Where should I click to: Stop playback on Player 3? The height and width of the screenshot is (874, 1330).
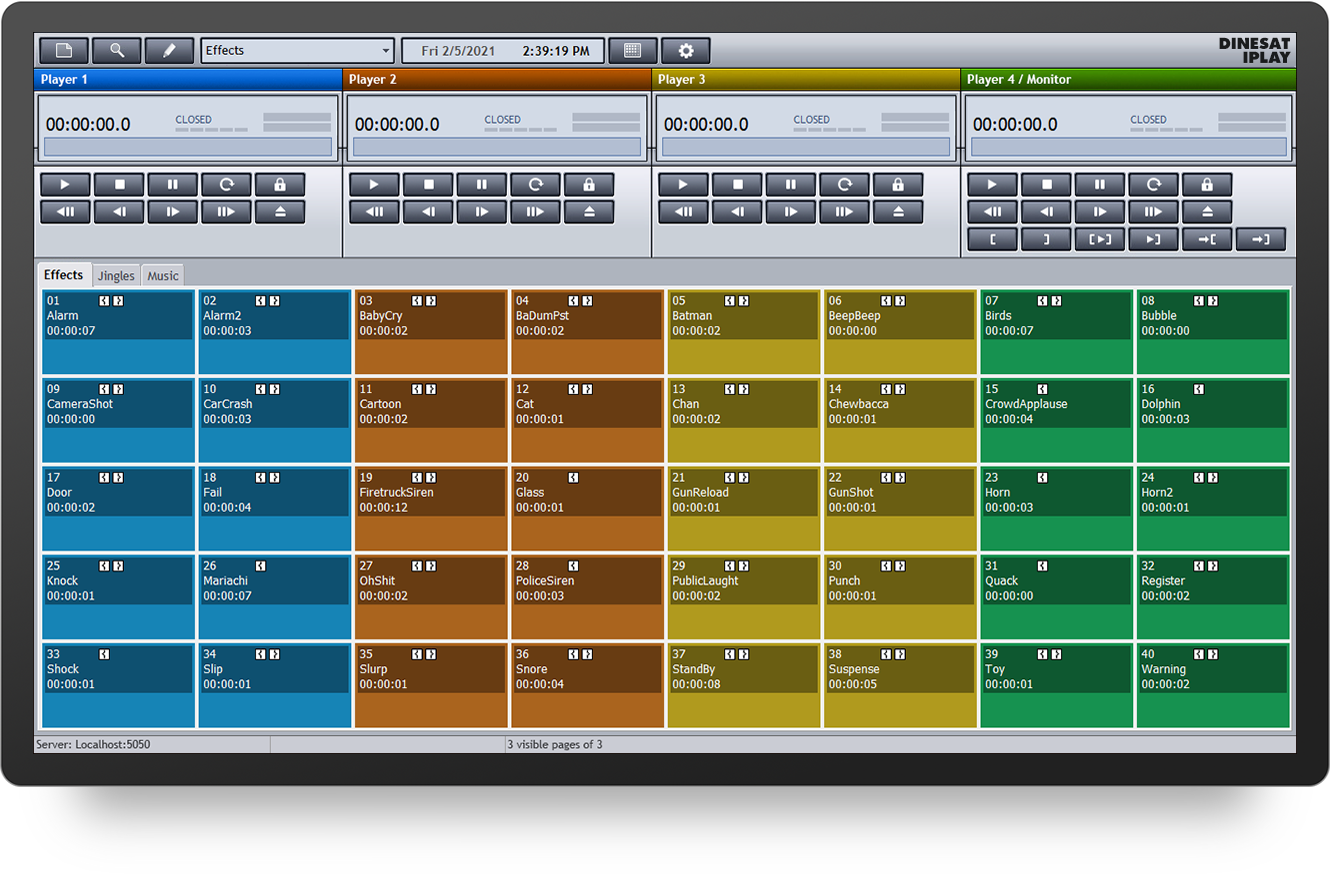738,185
